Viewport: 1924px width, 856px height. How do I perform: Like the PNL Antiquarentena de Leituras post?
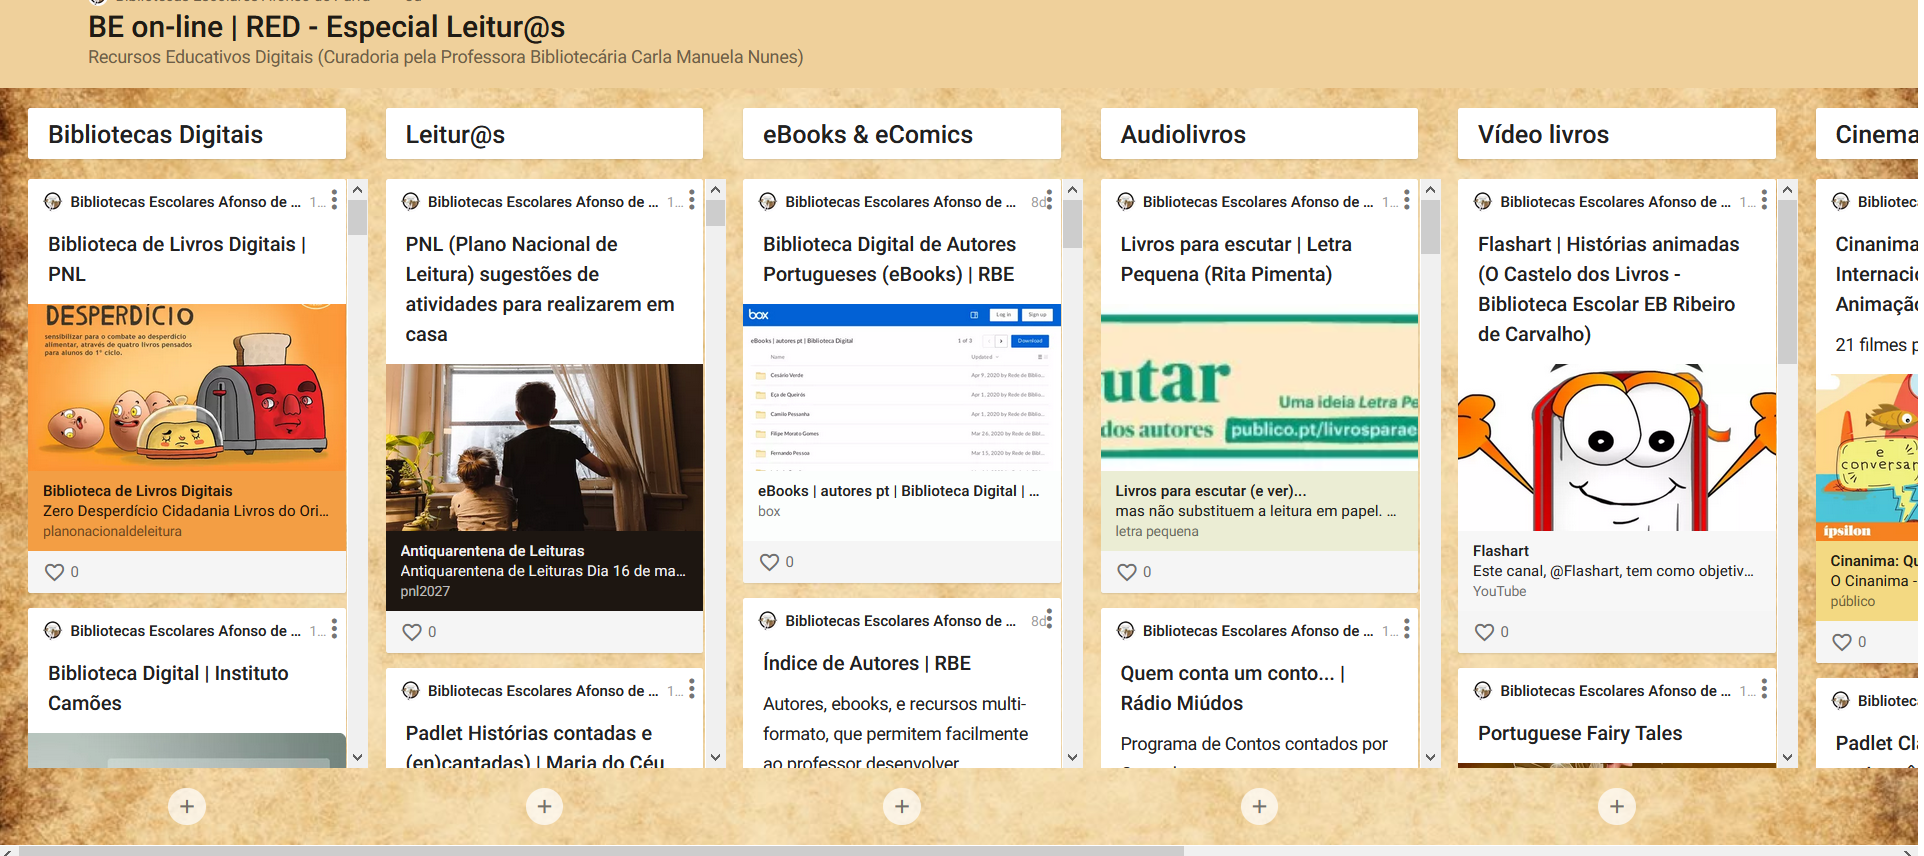(x=411, y=632)
